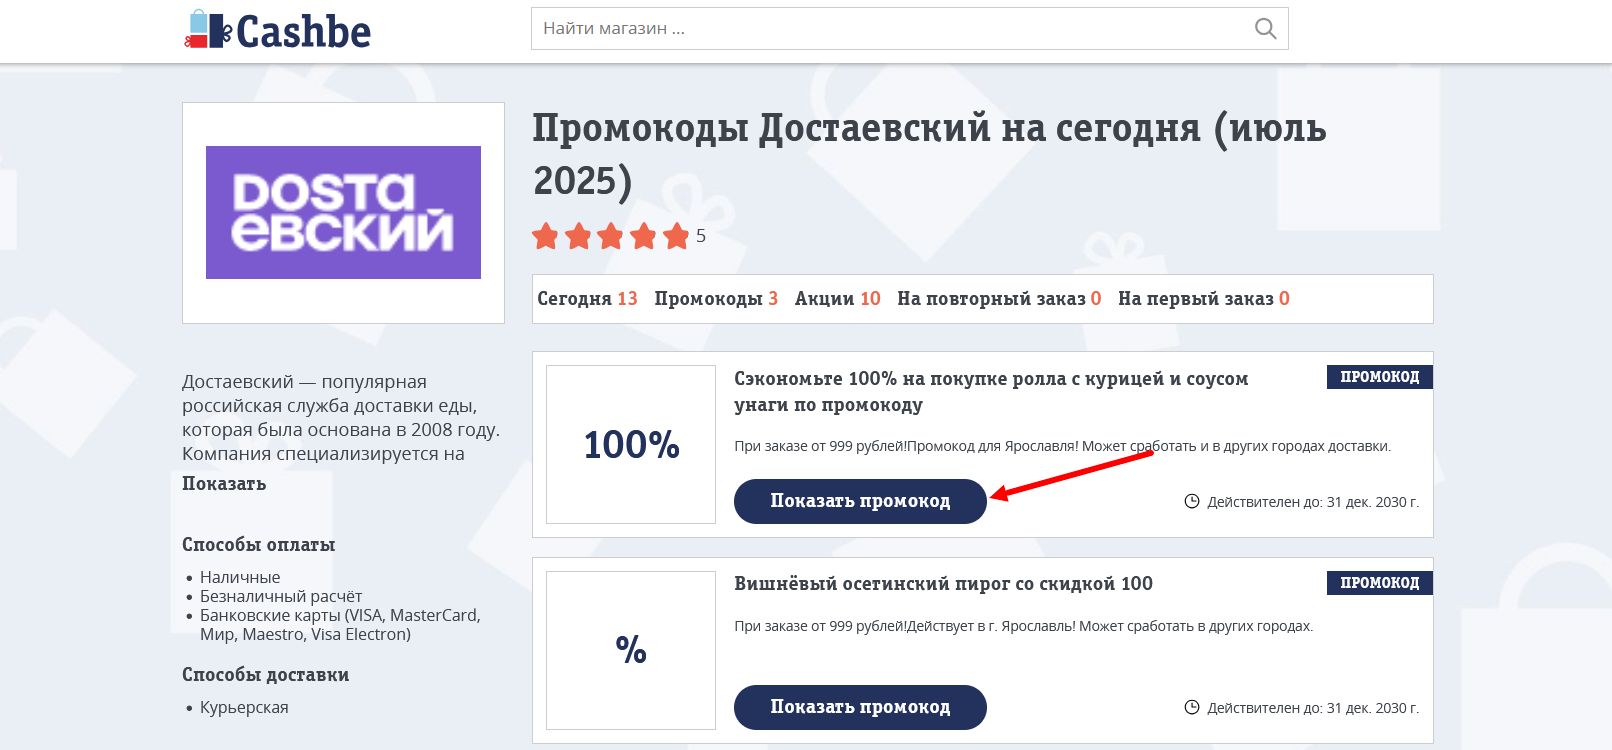Open 'Вишнёвый осетинский пирог' offer title
This screenshot has width=1612, height=750.
click(943, 584)
